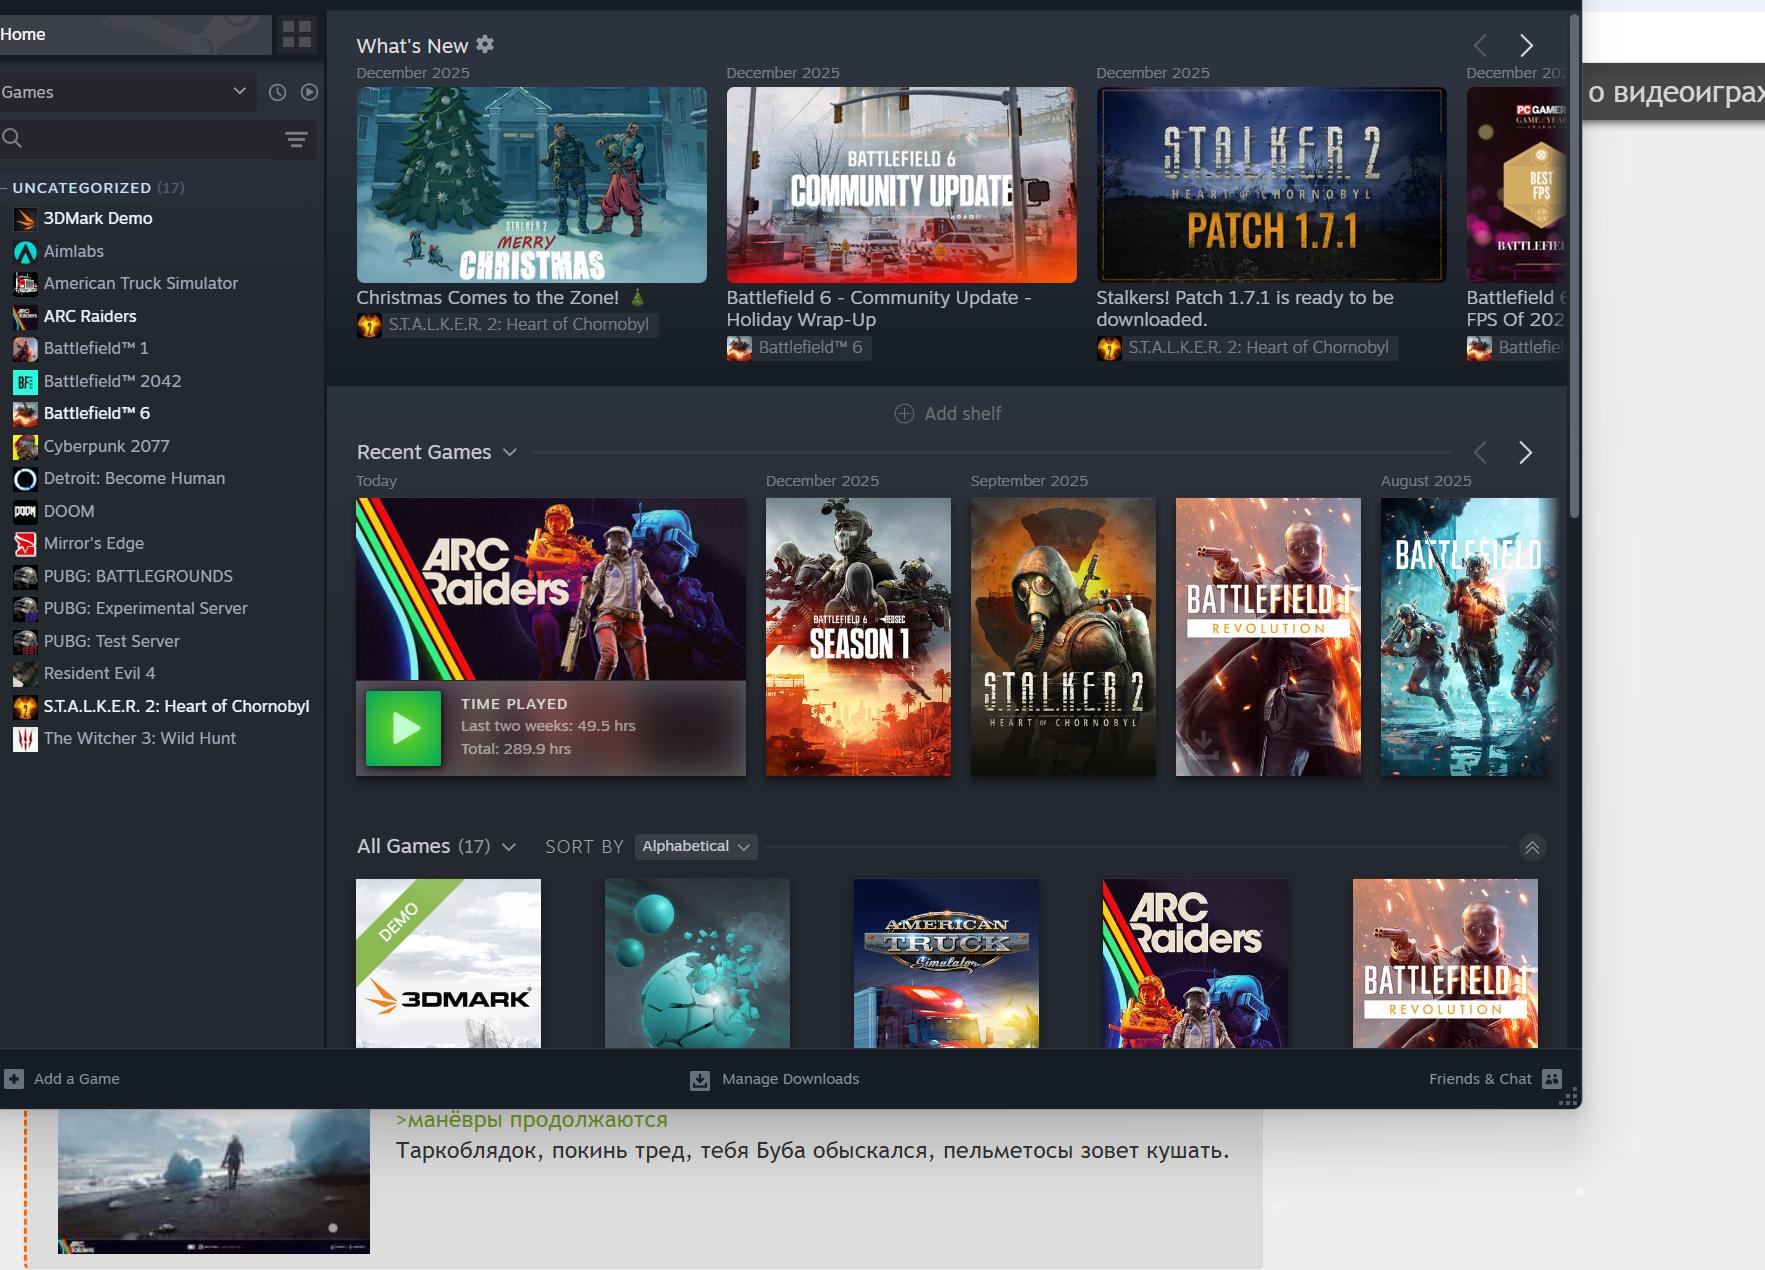
Task: Open video thumbnail in browser thread behind
Action: (x=214, y=1181)
